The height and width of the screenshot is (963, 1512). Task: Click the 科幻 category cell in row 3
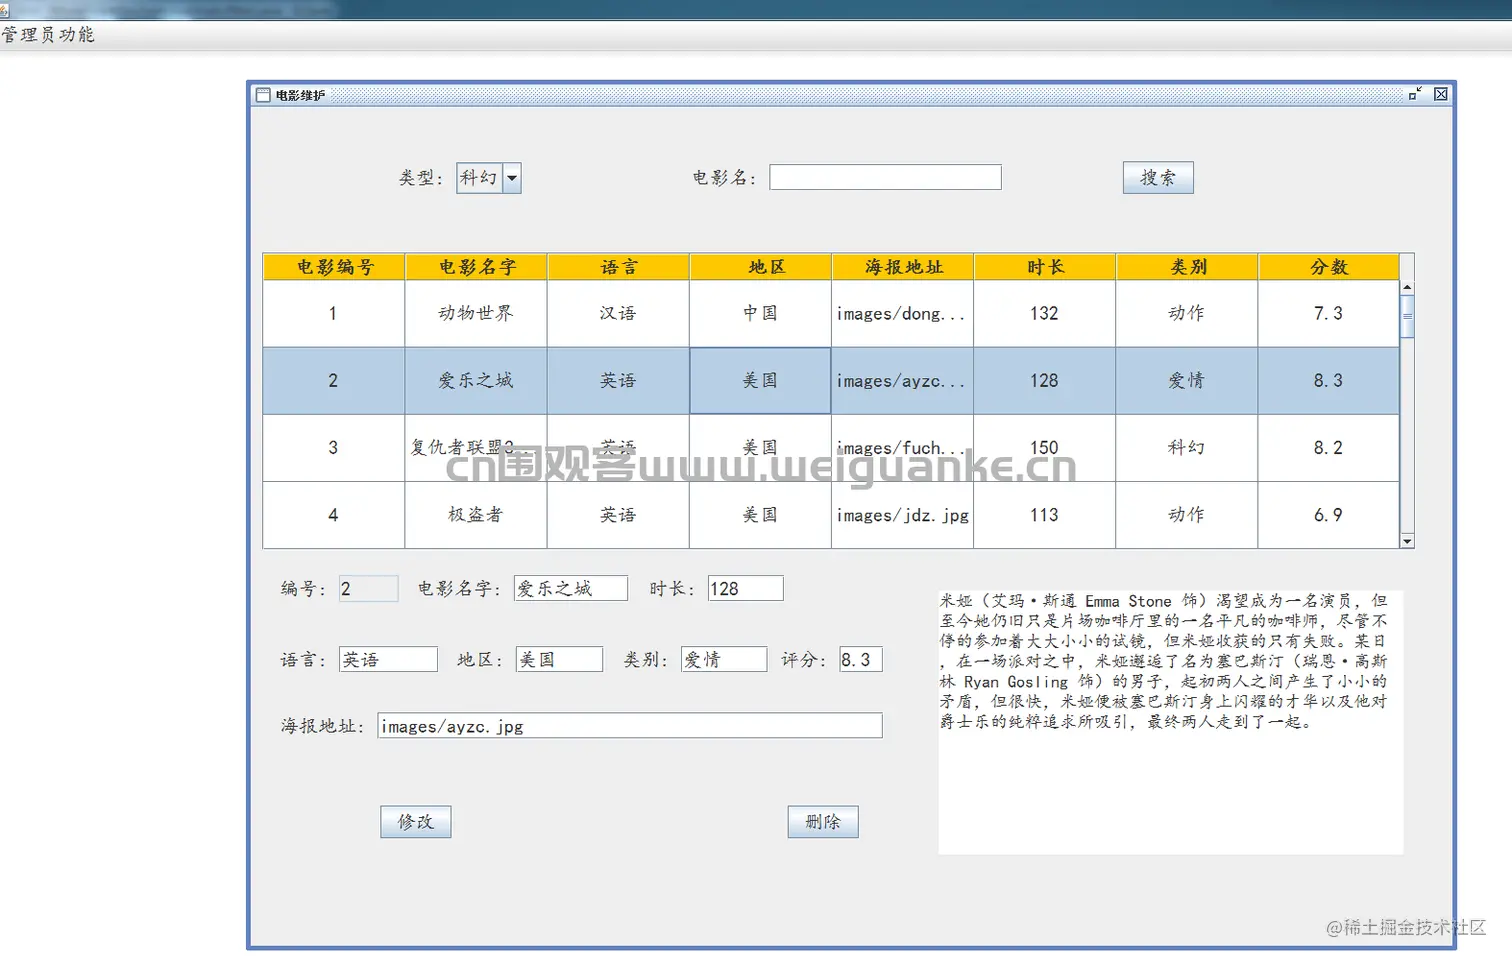[1186, 448]
